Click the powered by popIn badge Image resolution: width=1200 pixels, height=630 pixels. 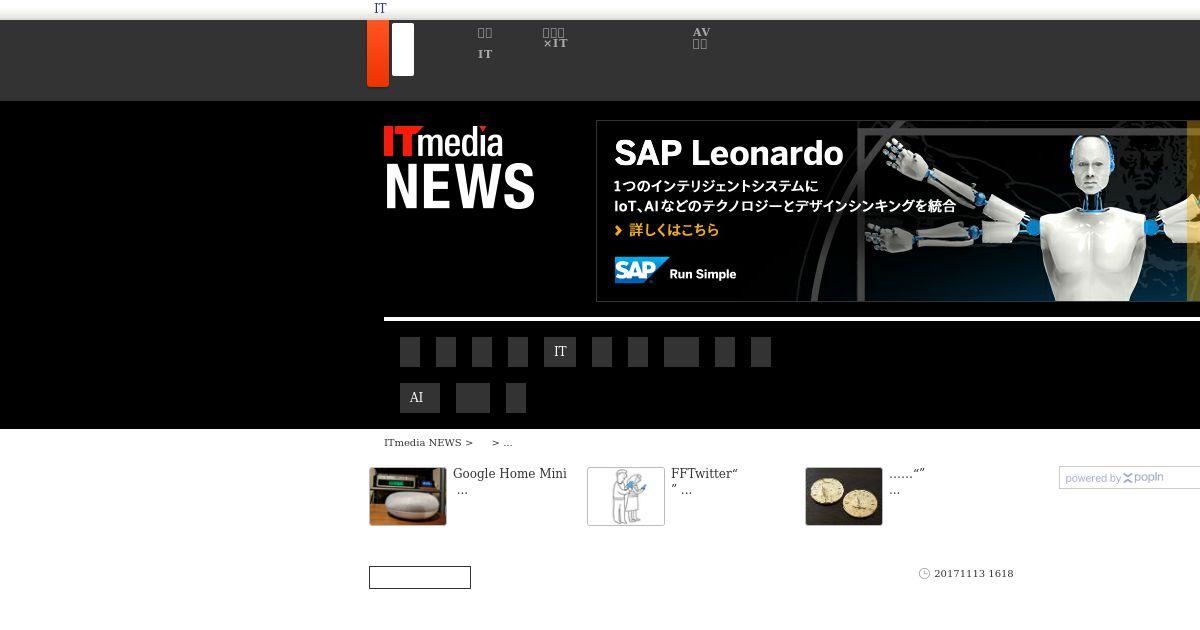coord(1129,478)
